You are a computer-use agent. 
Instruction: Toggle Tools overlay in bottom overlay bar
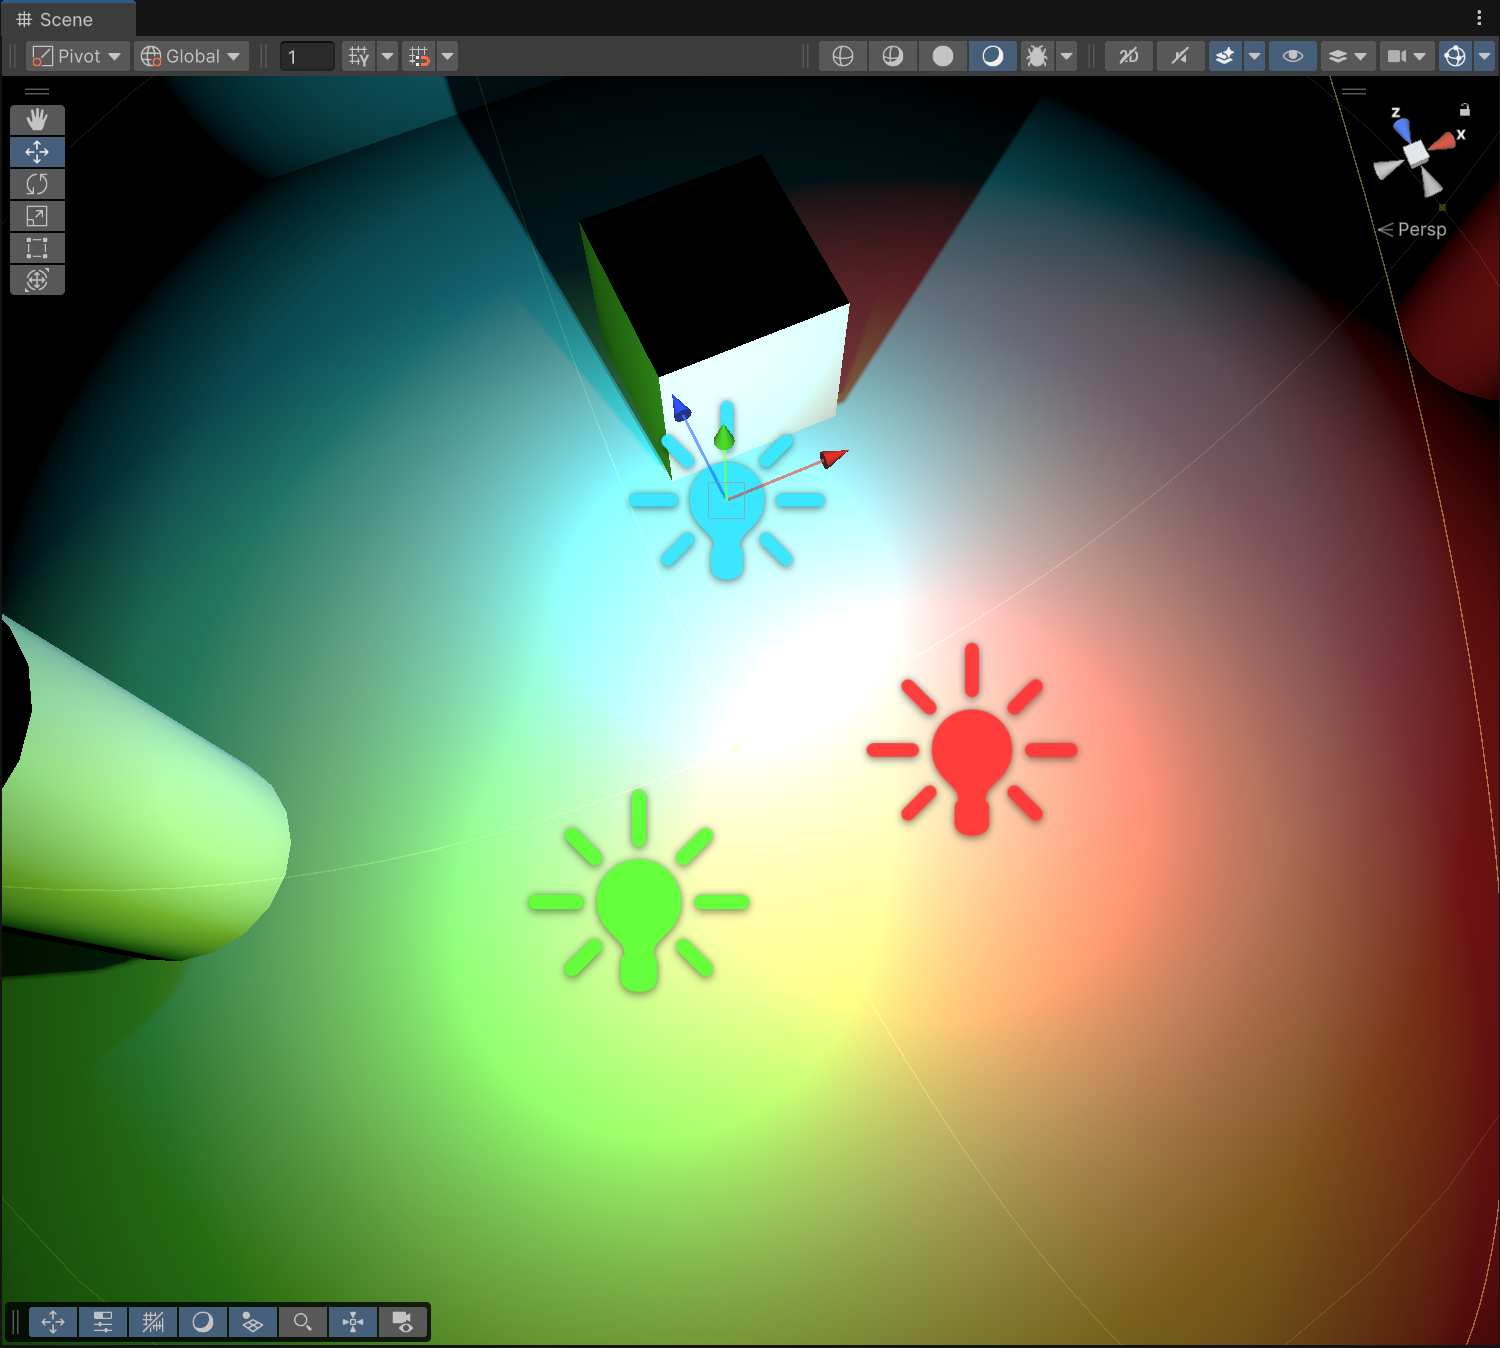(53, 1322)
